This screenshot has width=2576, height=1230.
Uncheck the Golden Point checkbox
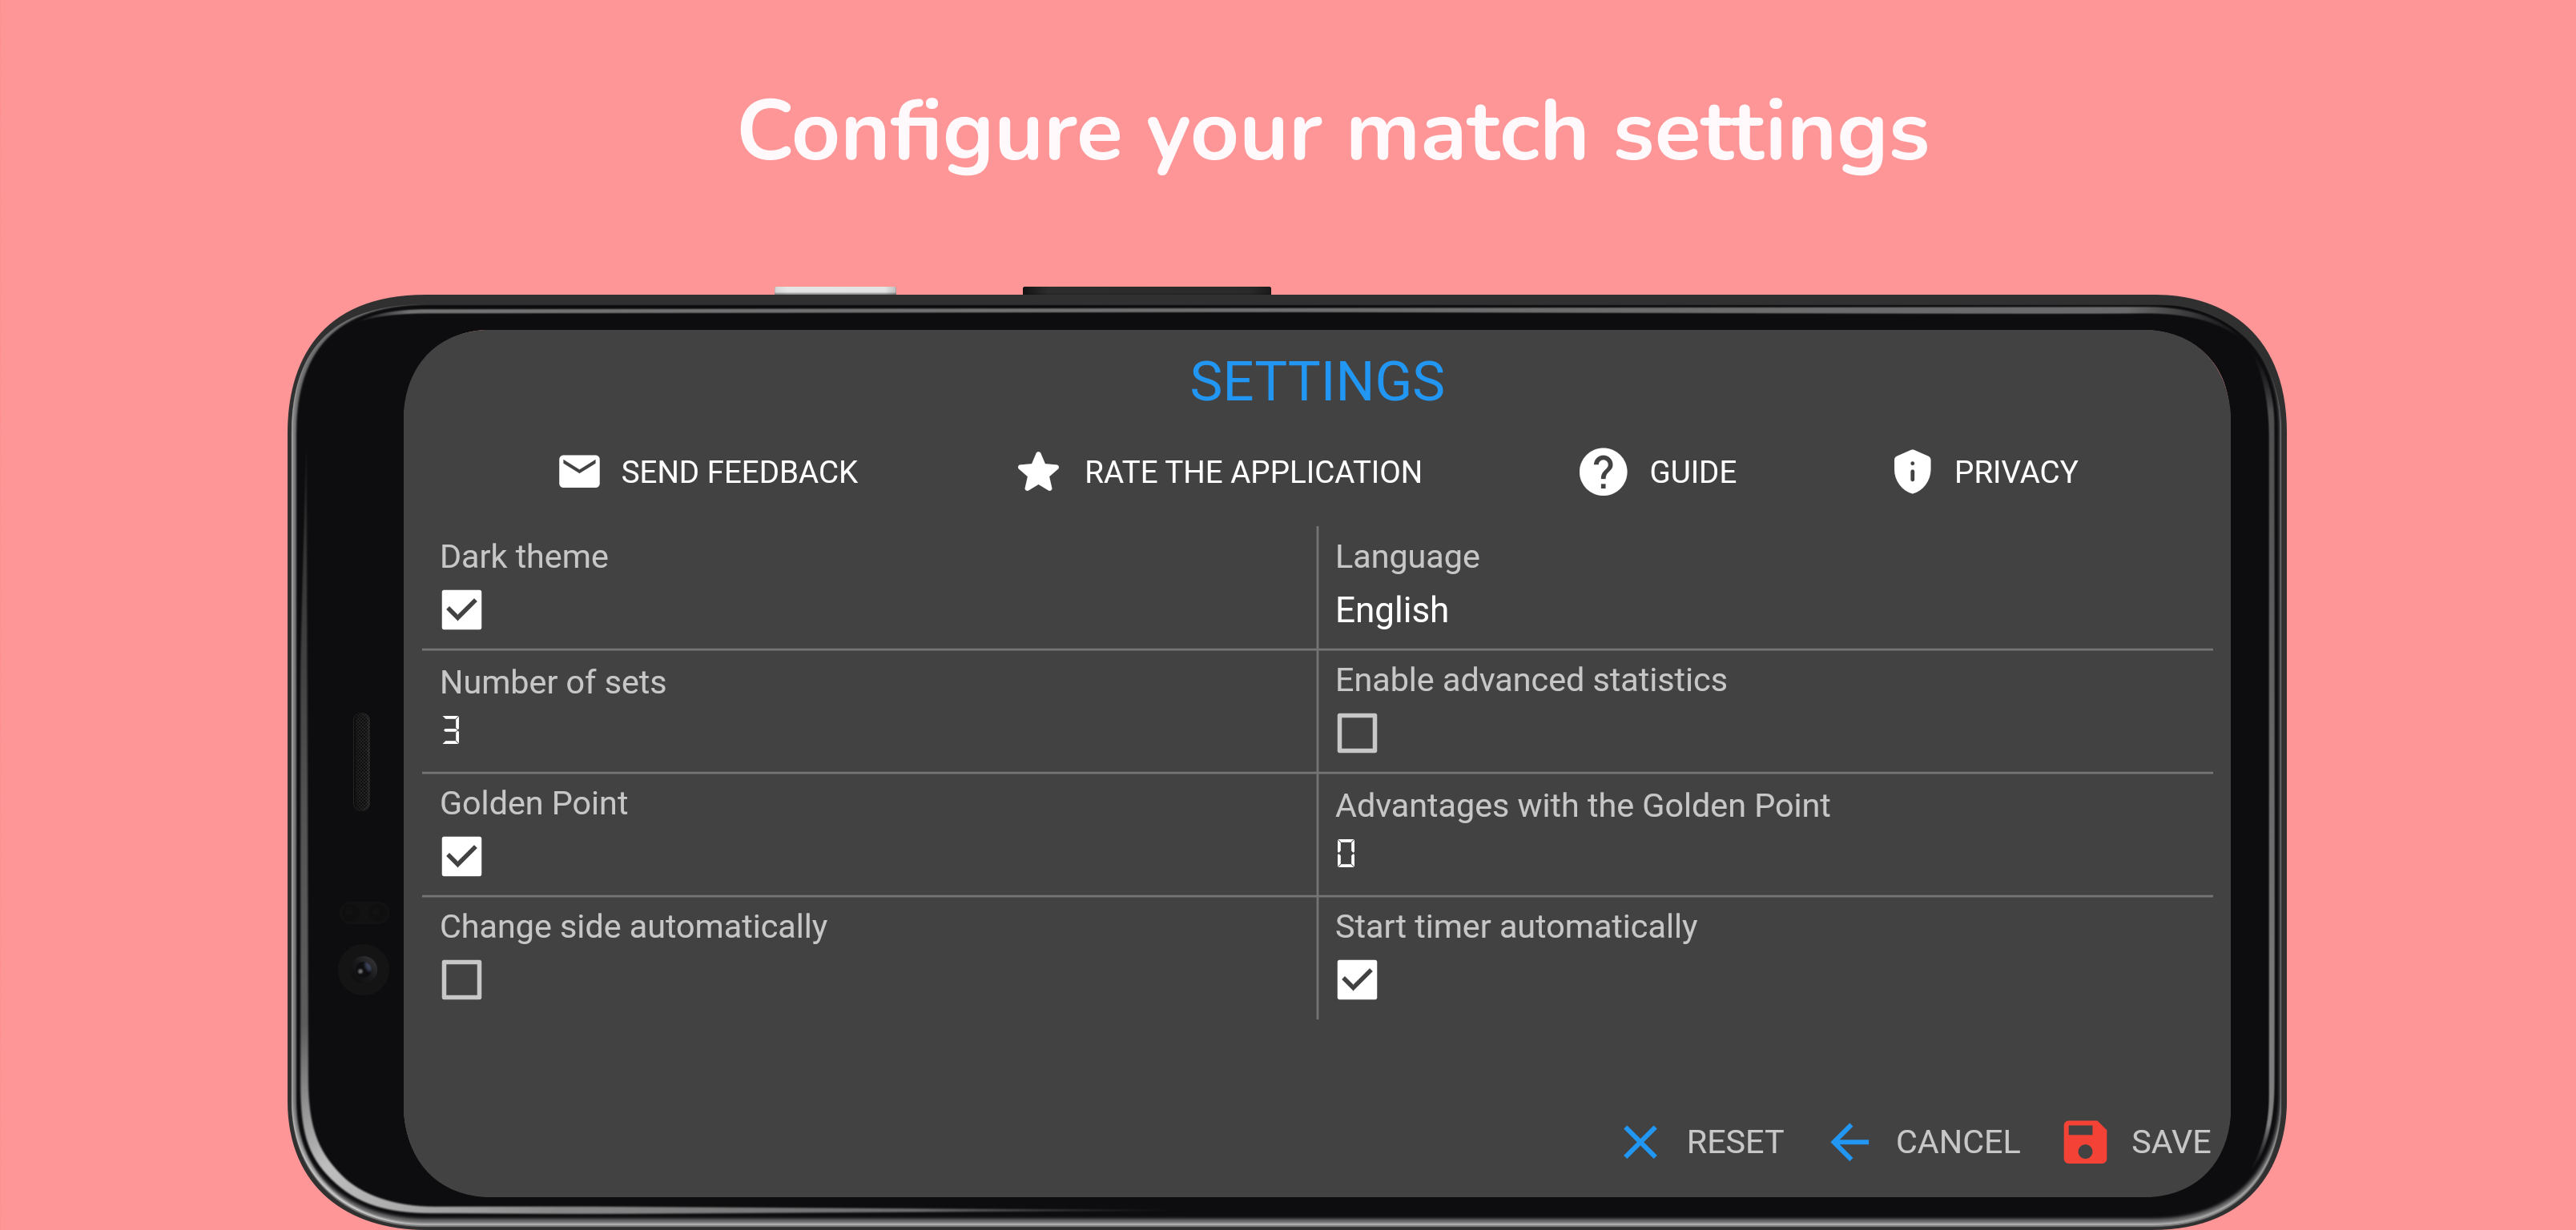[461, 856]
